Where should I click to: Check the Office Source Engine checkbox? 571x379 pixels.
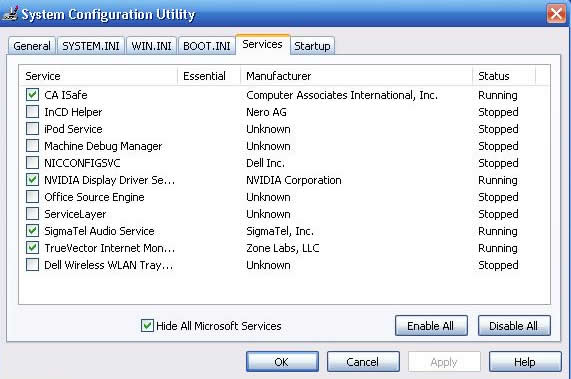tap(32, 197)
